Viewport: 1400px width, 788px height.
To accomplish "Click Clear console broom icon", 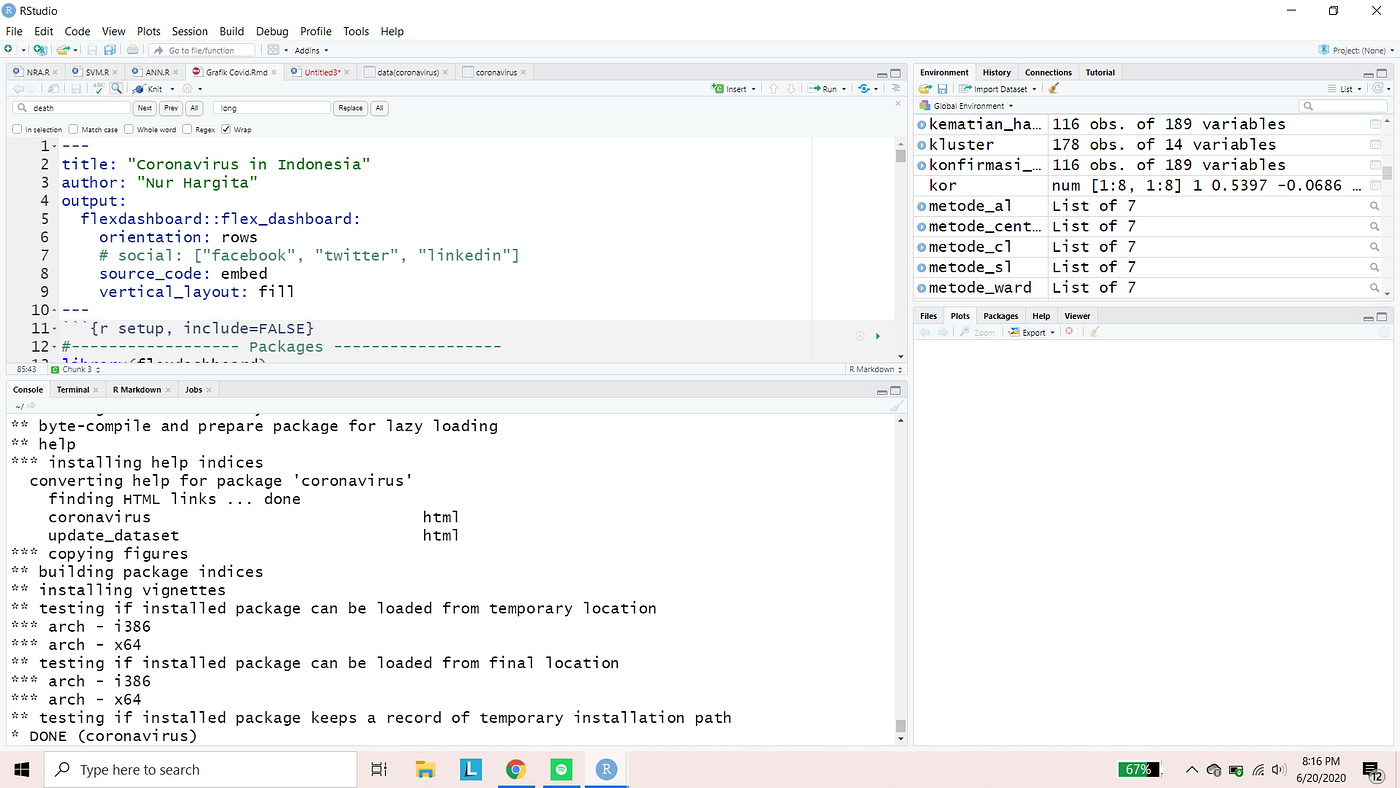I will coord(896,406).
